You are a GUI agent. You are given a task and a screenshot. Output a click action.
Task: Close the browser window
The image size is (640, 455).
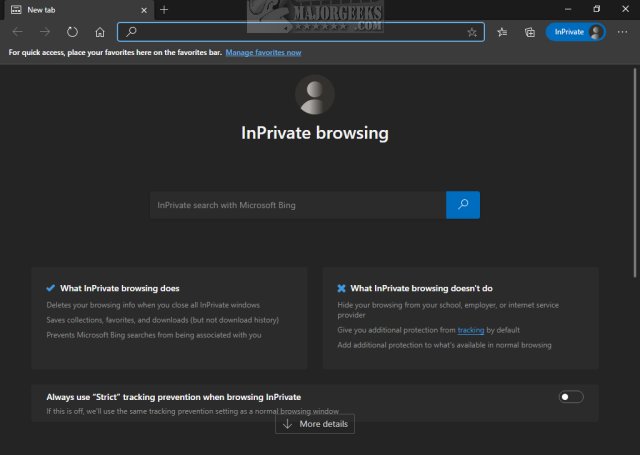(x=625, y=9)
